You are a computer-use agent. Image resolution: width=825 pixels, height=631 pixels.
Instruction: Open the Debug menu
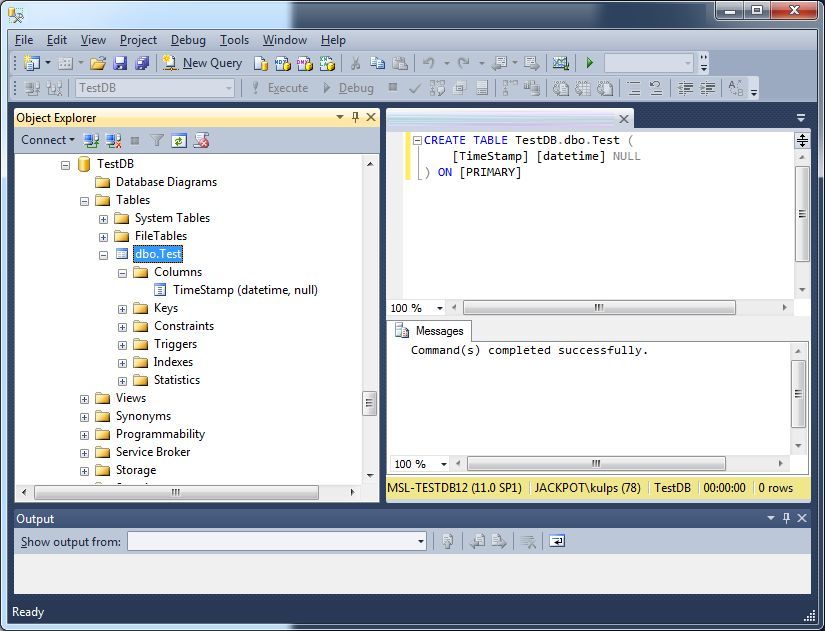188,40
